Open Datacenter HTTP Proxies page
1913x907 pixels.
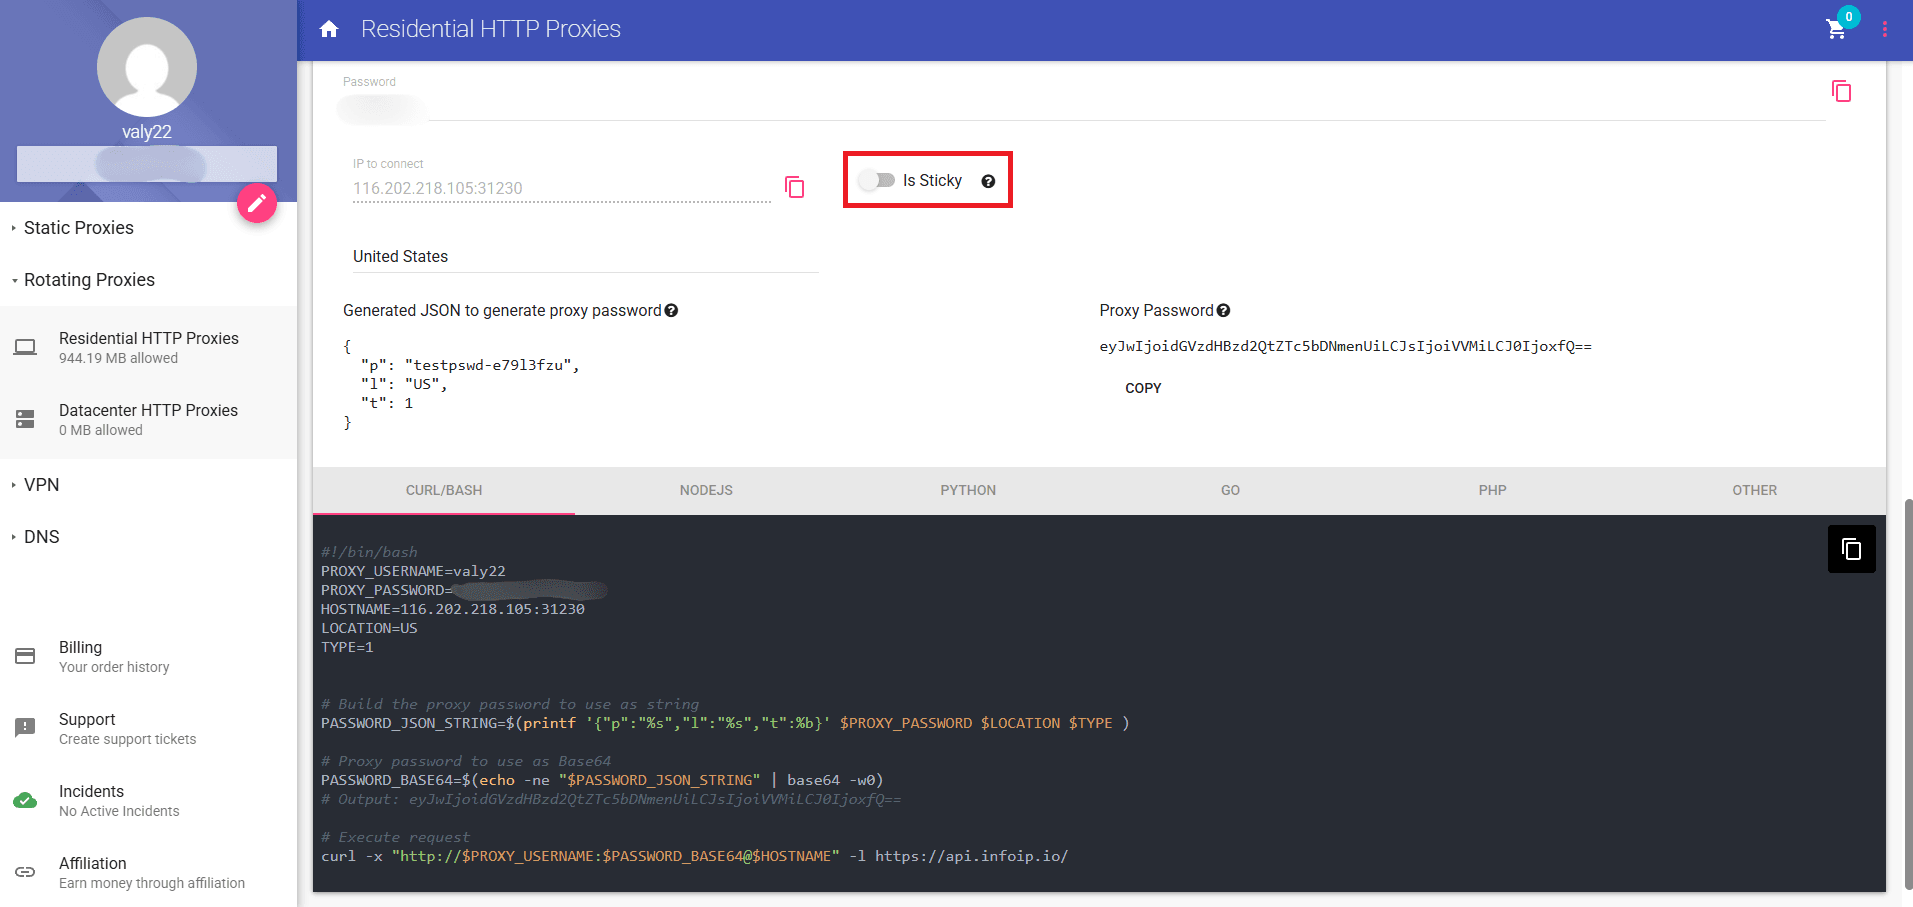click(x=147, y=419)
